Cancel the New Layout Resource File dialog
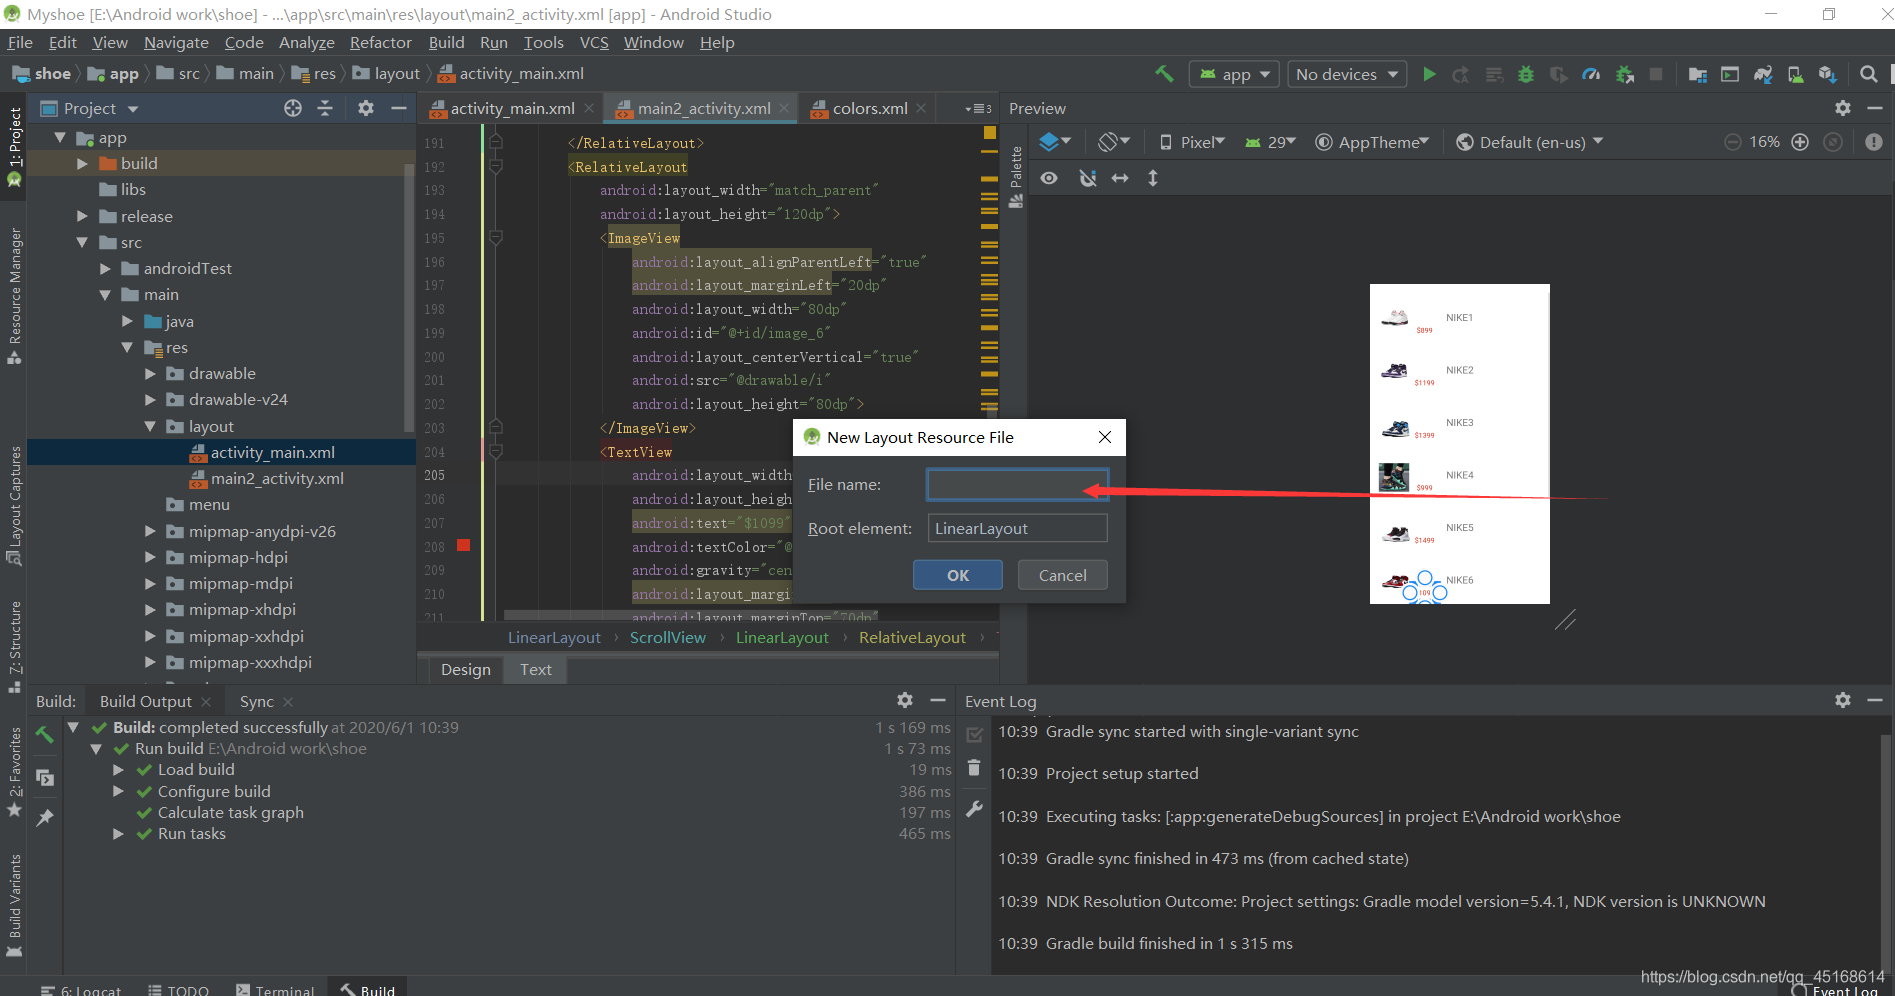 pos(1061,574)
